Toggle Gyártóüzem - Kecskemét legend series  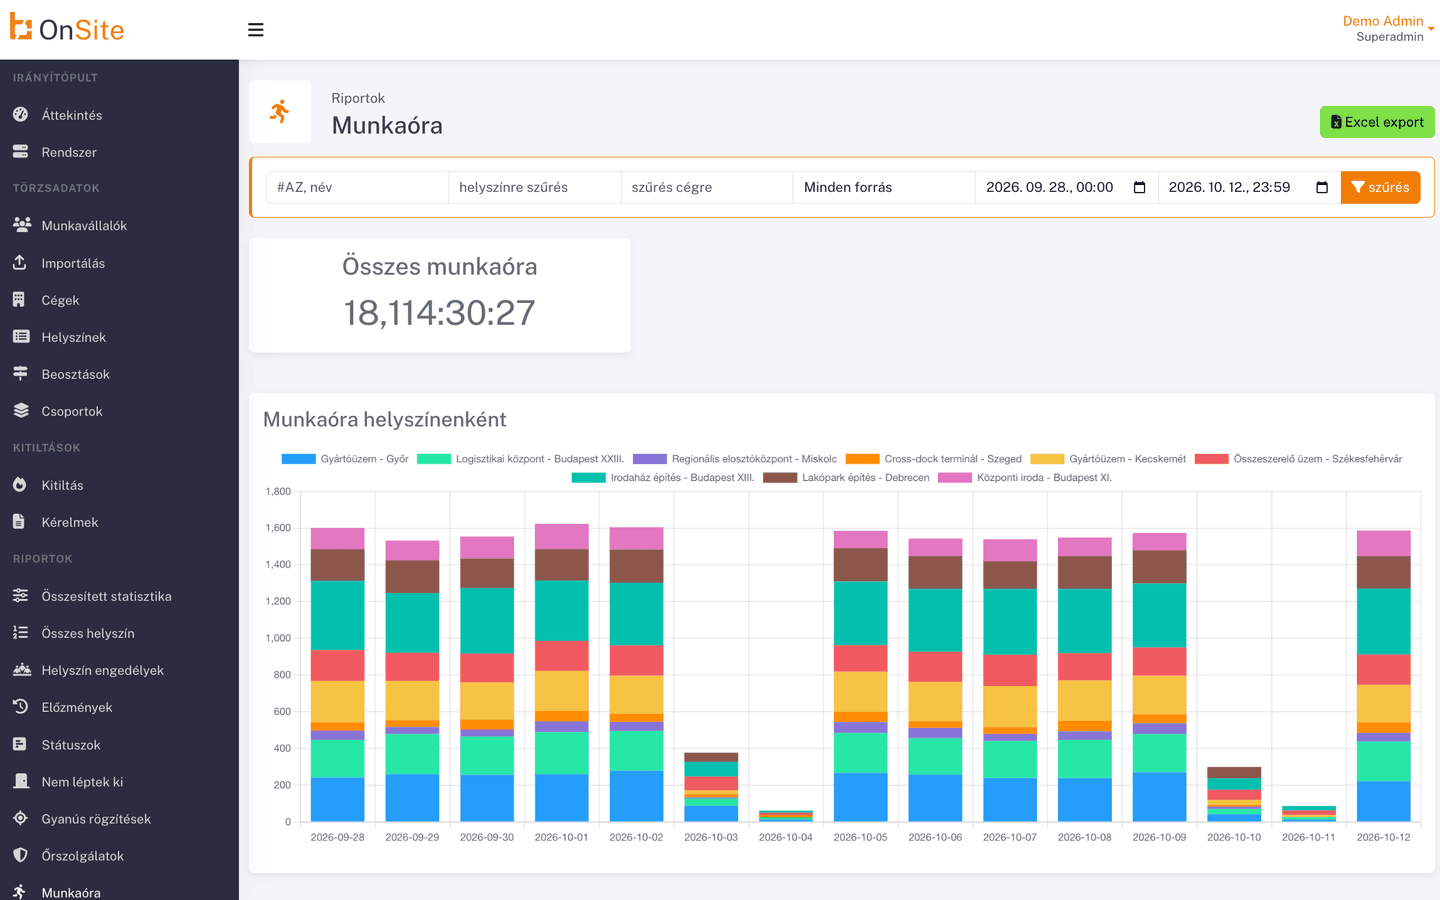point(1108,459)
